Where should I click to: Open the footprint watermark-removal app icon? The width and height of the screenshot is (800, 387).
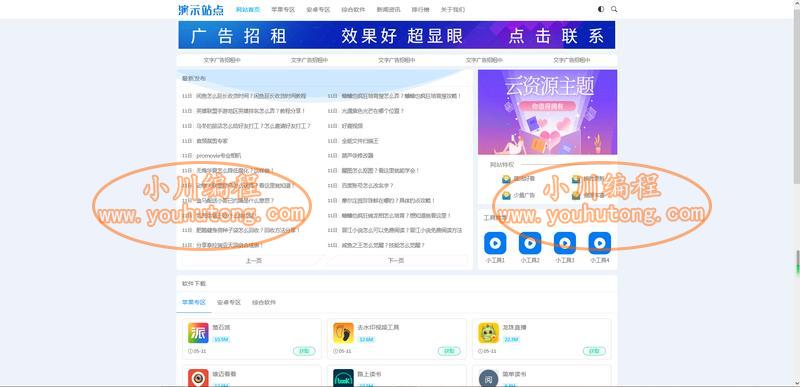[343, 333]
